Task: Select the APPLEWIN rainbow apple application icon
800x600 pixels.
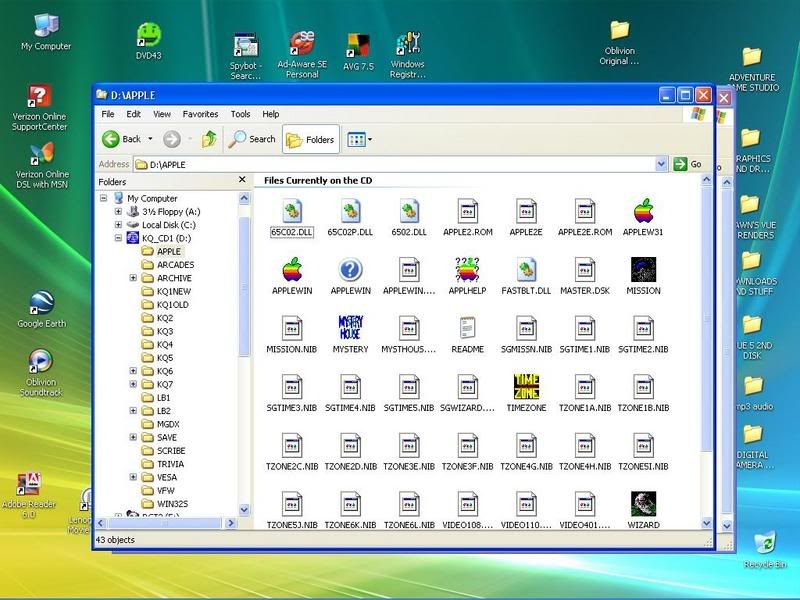Action: pos(292,269)
